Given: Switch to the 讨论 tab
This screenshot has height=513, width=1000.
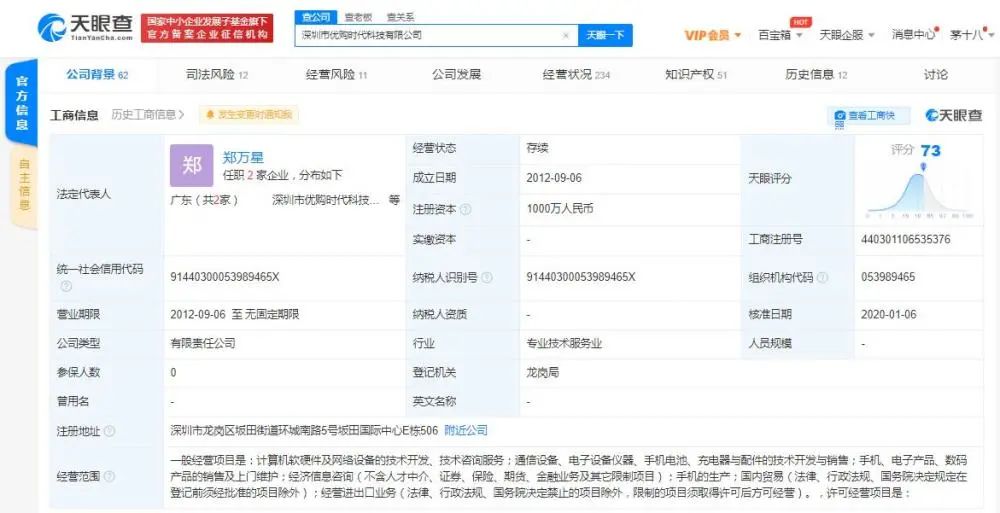Looking at the screenshot, I should (x=936, y=75).
